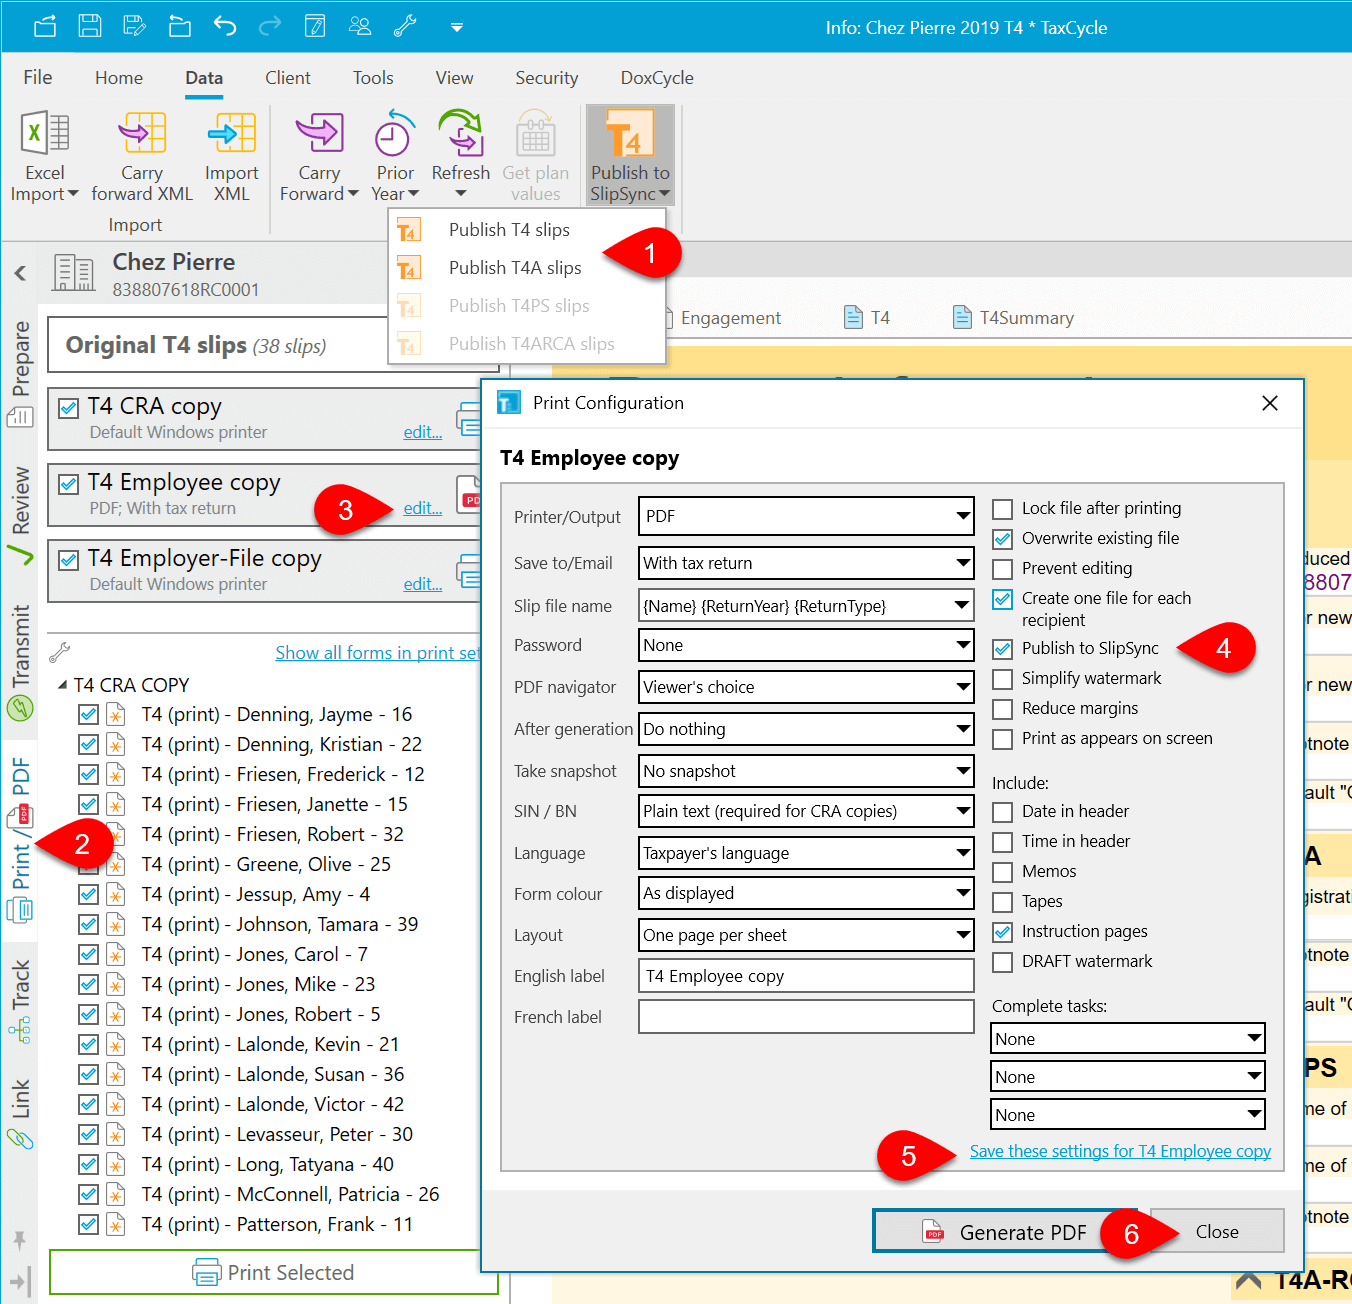The width and height of the screenshot is (1352, 1304).
Task: Open the Print / PDF sidebar panel
Action: [20, 838]
